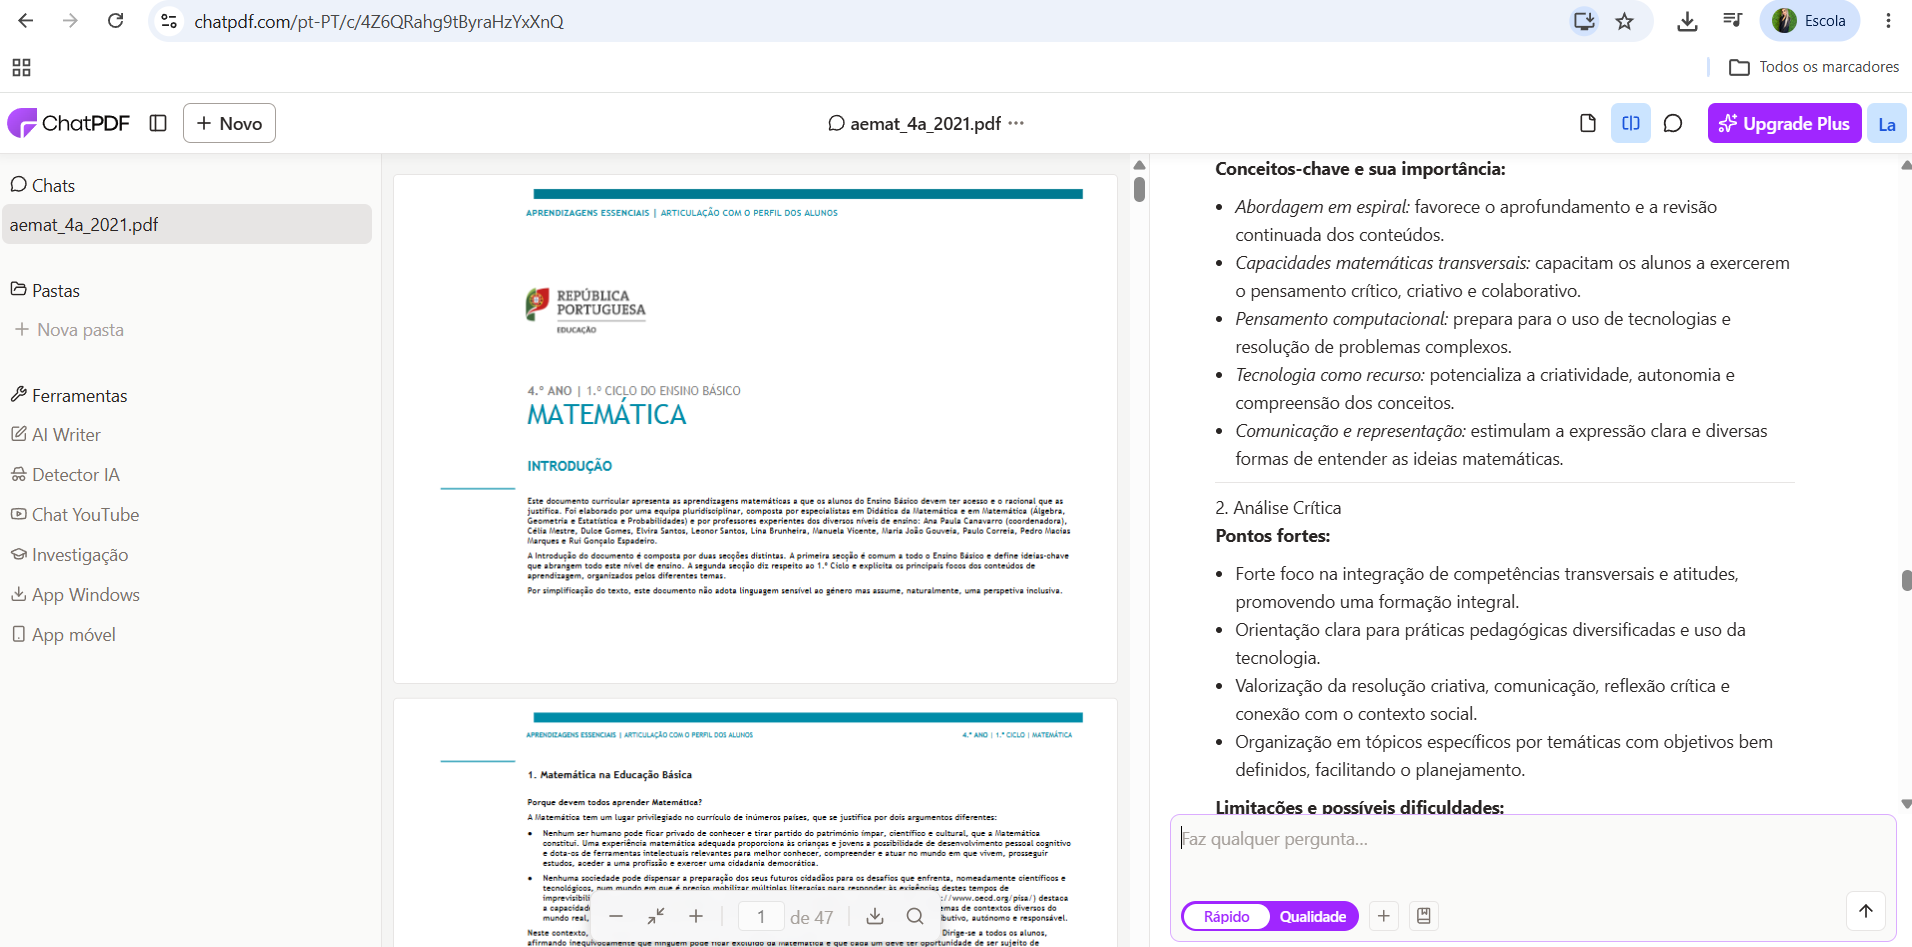Select split PDF and chat view icon
Image resolution: width=1912 pixels, height=947 pixels.
(x=1631, y=123)
